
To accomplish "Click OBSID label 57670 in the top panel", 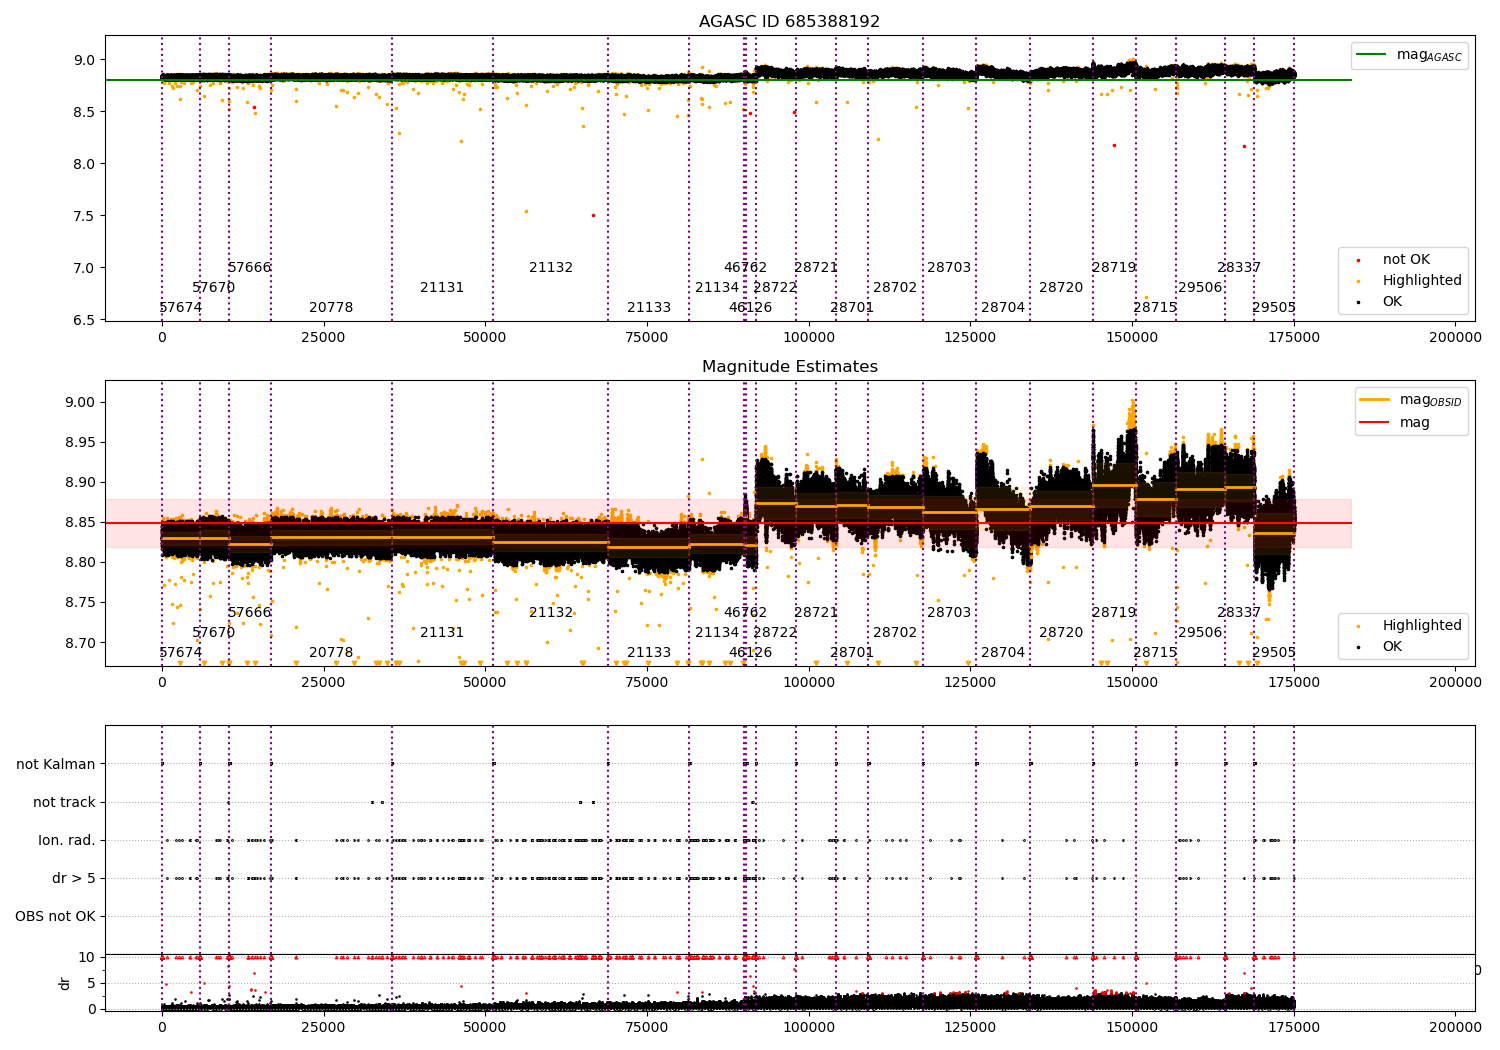I will (214, 288).
